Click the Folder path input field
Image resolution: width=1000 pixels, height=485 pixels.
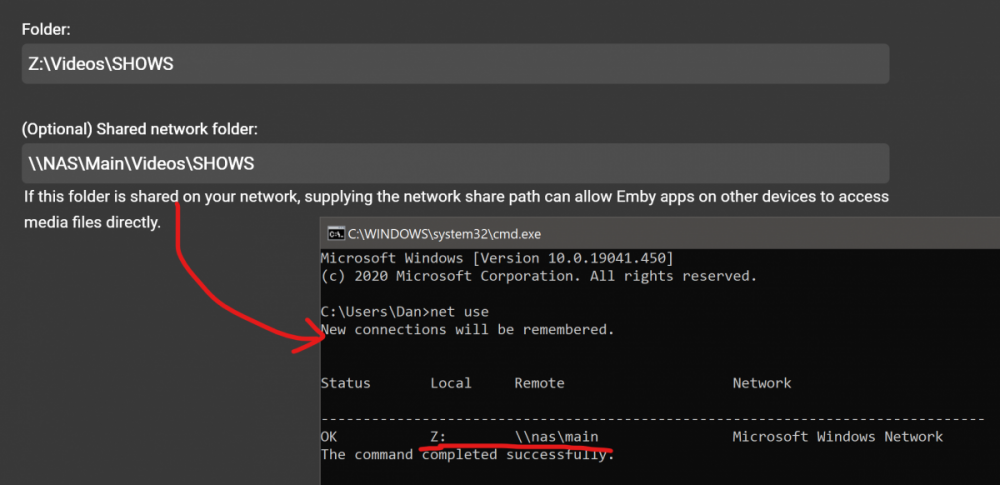tap(455, 64)
